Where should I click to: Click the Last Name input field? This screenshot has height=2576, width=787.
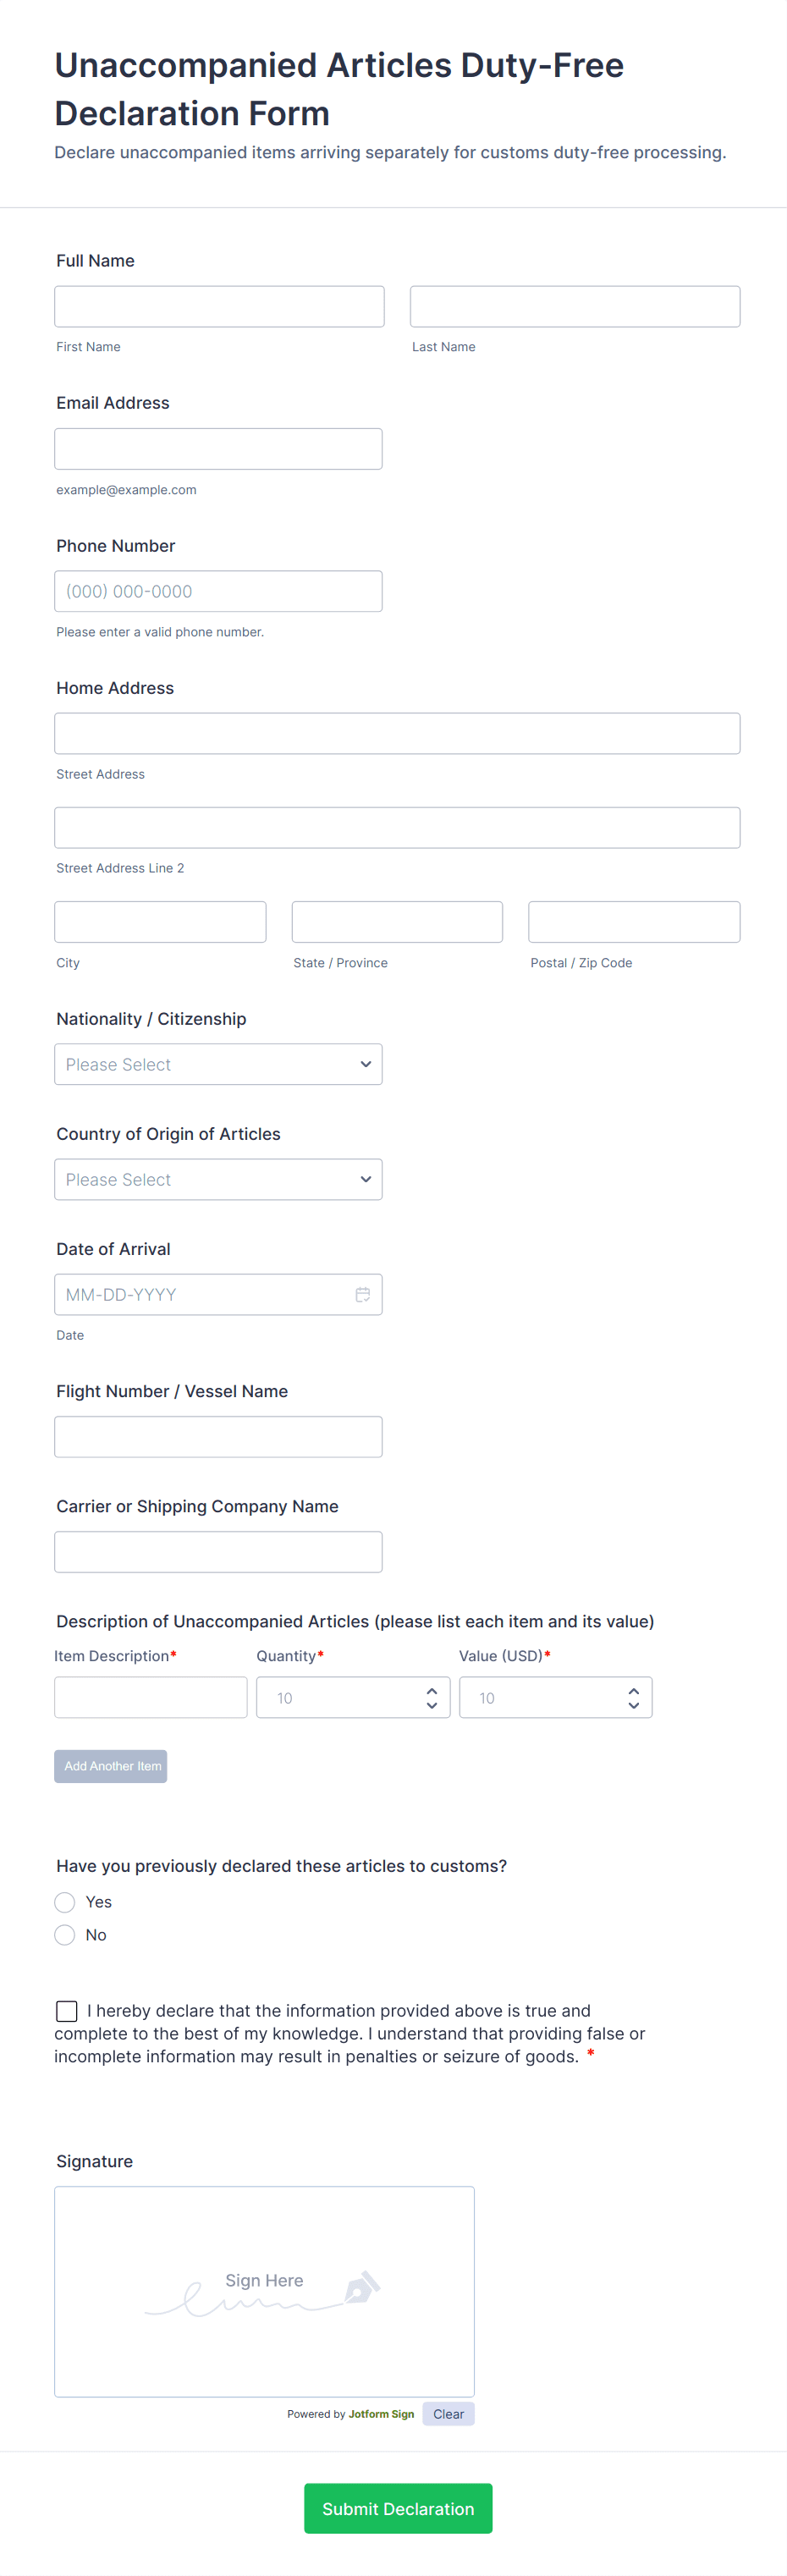pyautogui.click(x=574, y=306)
